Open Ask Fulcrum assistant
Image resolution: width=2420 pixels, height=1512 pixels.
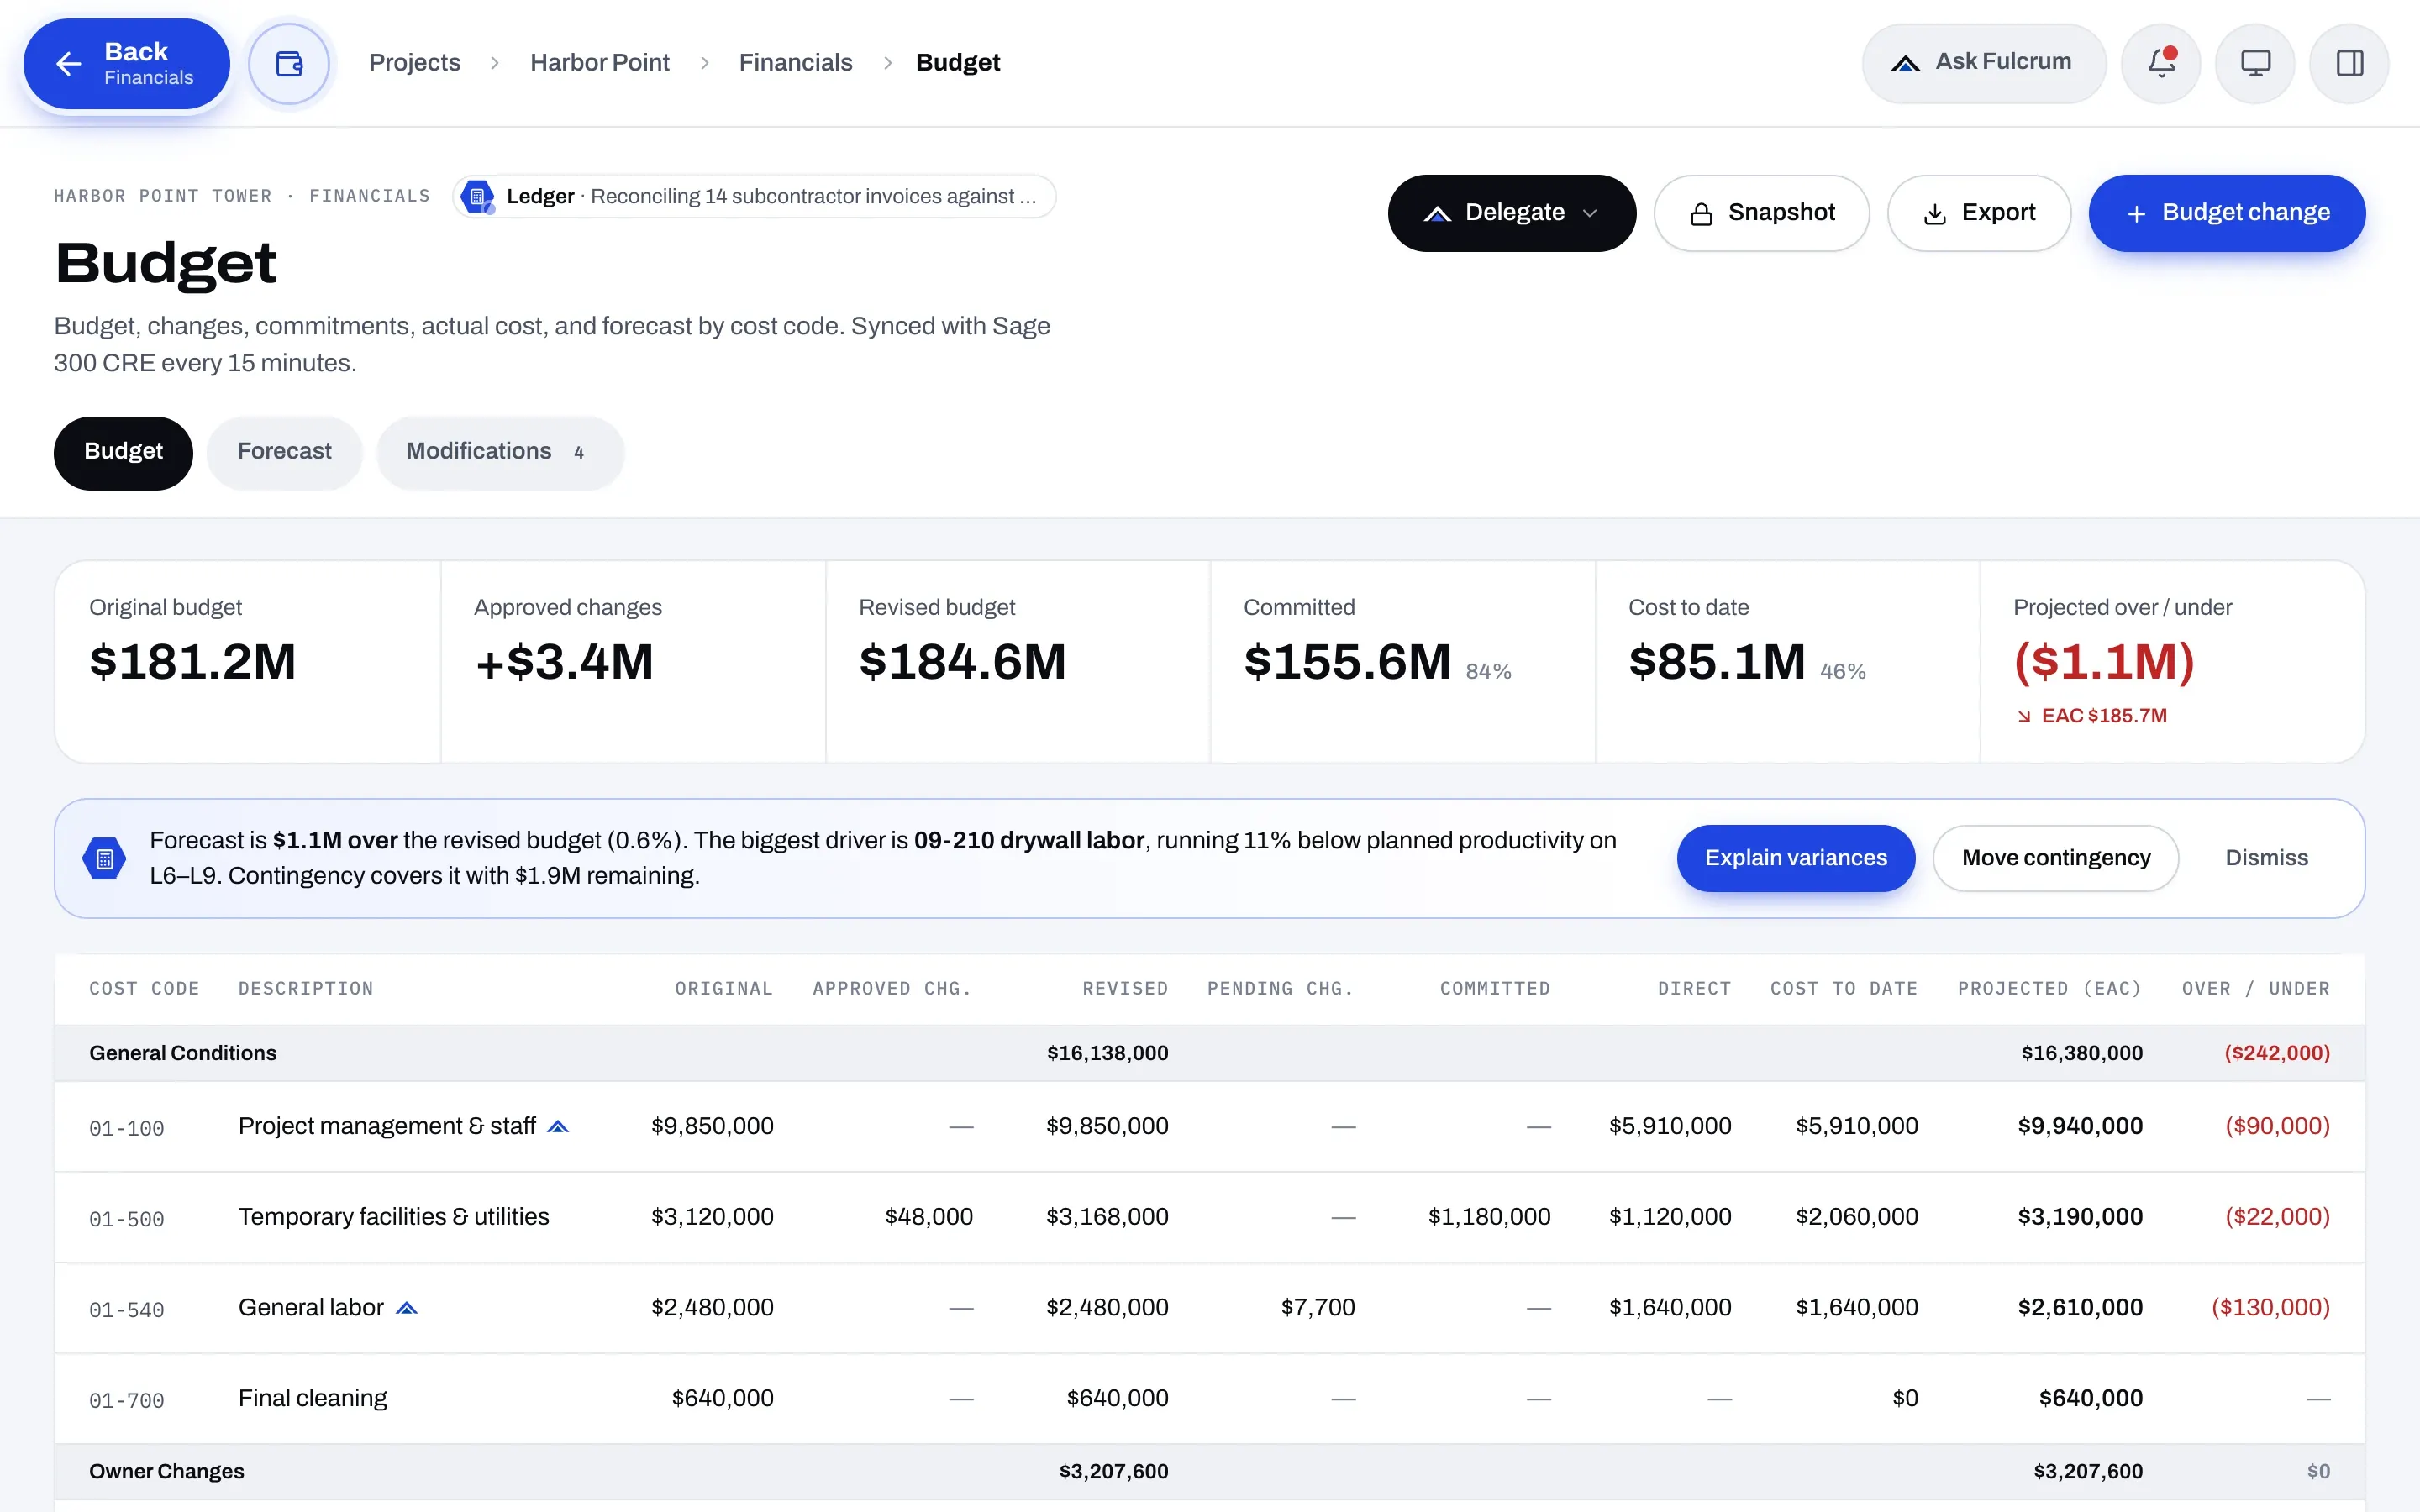click(x=1983, y=64)
